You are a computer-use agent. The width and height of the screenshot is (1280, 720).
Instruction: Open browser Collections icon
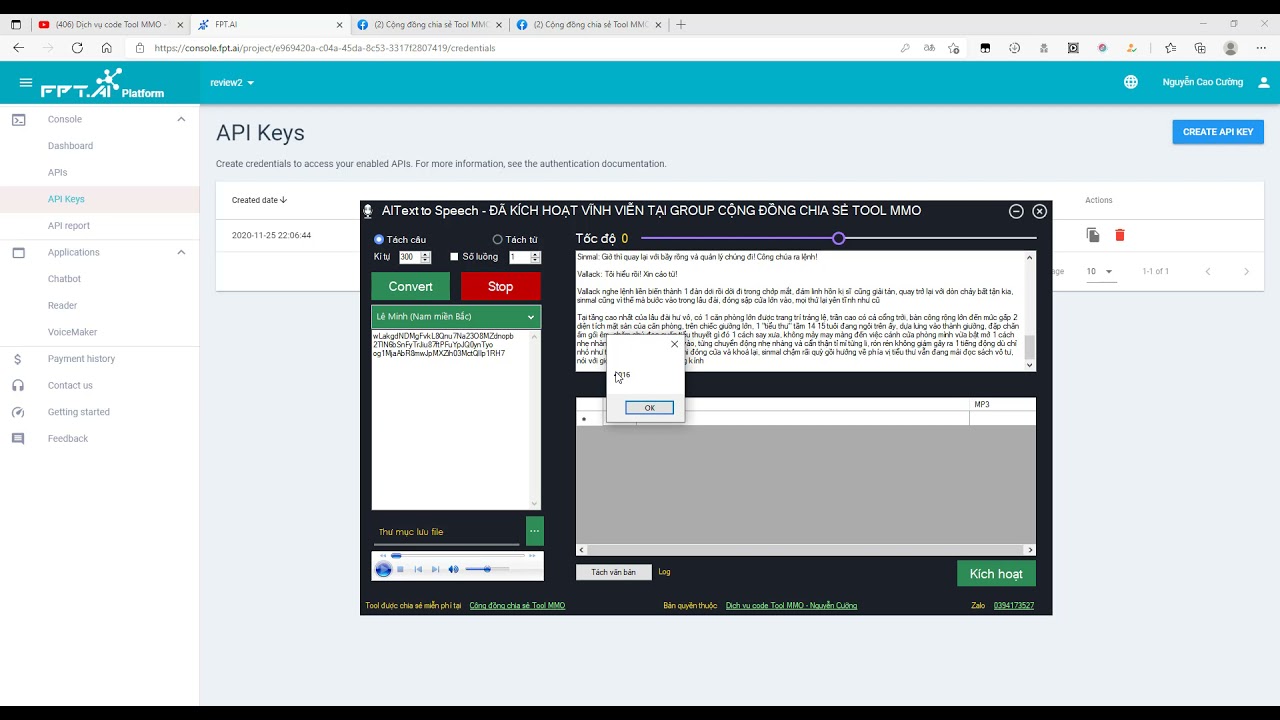pos(1200,47)
